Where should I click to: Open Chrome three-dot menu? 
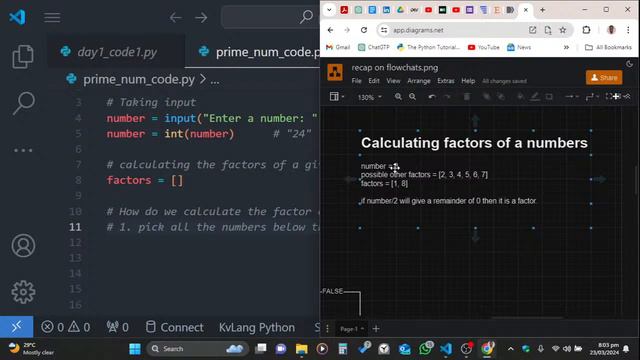628,30
